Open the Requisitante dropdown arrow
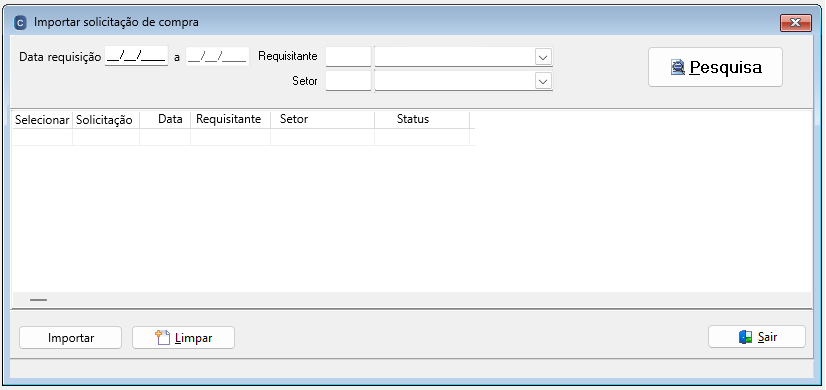The width and height of the screenshot is (826, 390). pos(543,56)
